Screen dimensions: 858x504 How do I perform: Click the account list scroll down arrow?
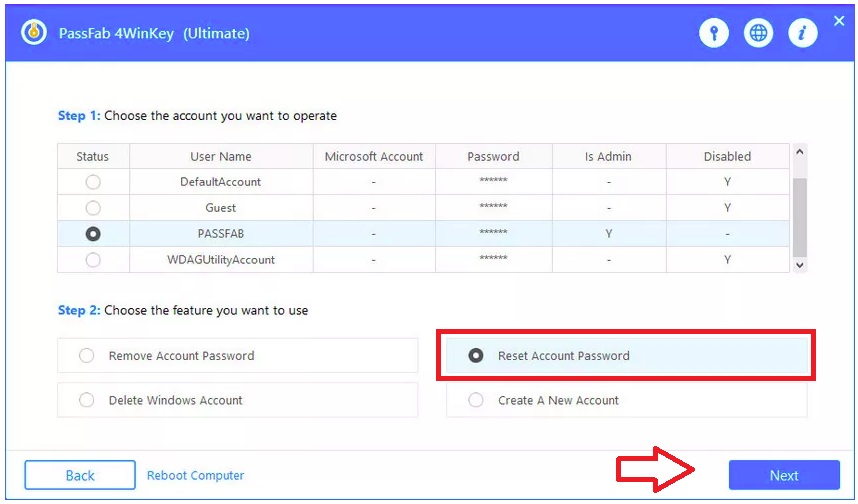(x=799, y=265)
